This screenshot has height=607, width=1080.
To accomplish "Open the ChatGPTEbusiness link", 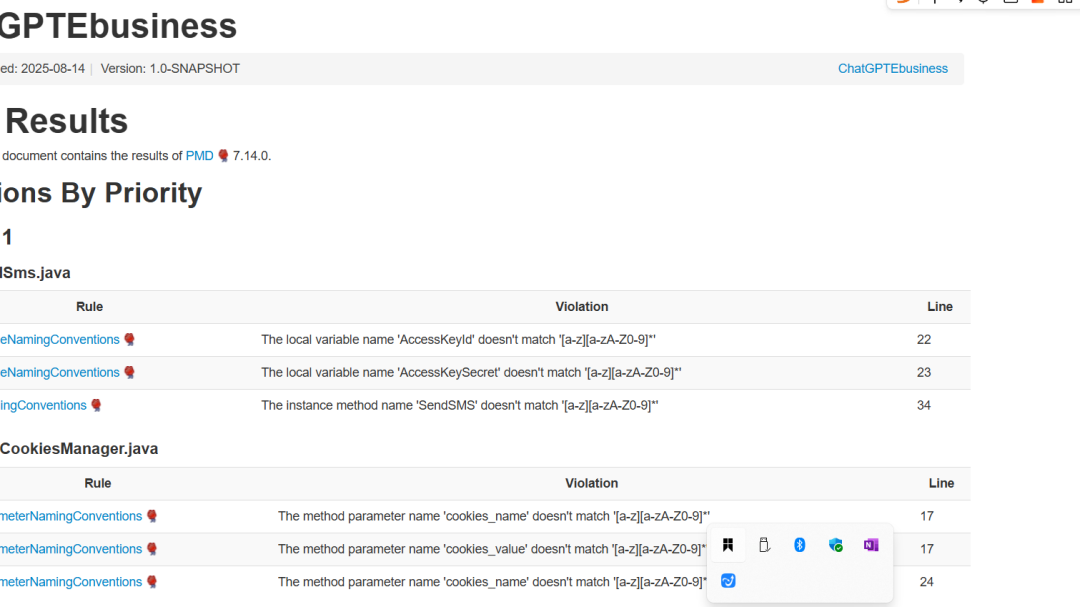I will (x=893, y=68).
